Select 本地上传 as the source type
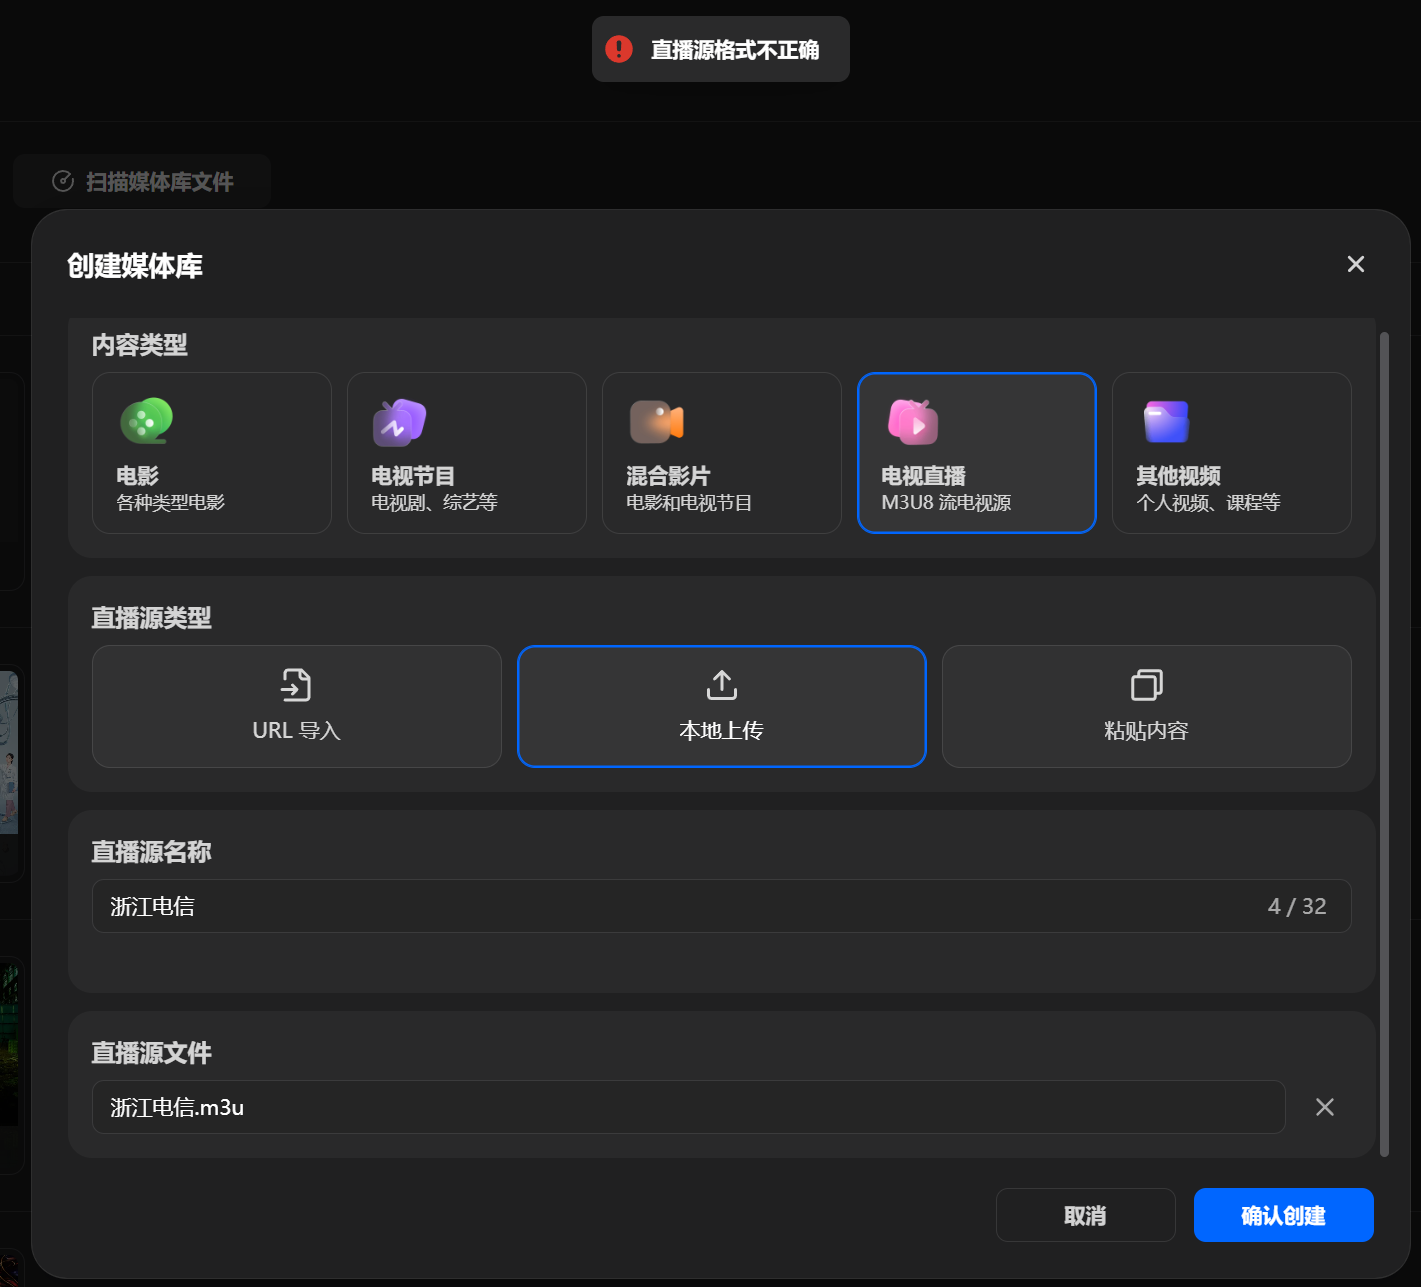Screen dimensions: 1421x1287 click(x=722, y=707)
